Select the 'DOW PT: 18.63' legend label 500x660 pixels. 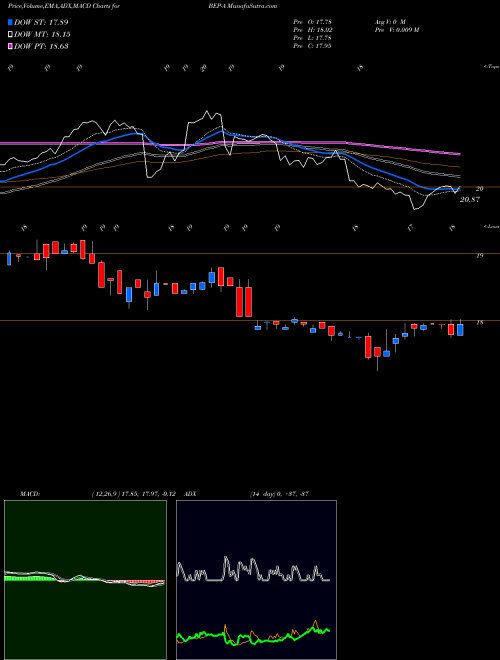tap(41, 46)
